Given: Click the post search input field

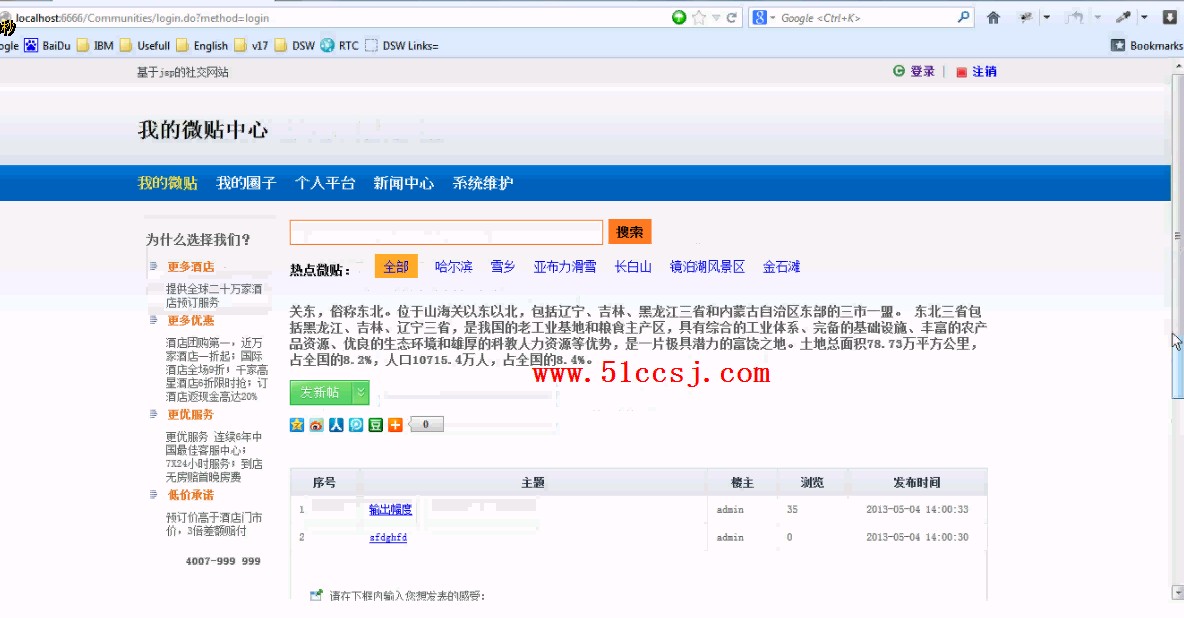Looking at the screenshot, I should tap(446, 232).
